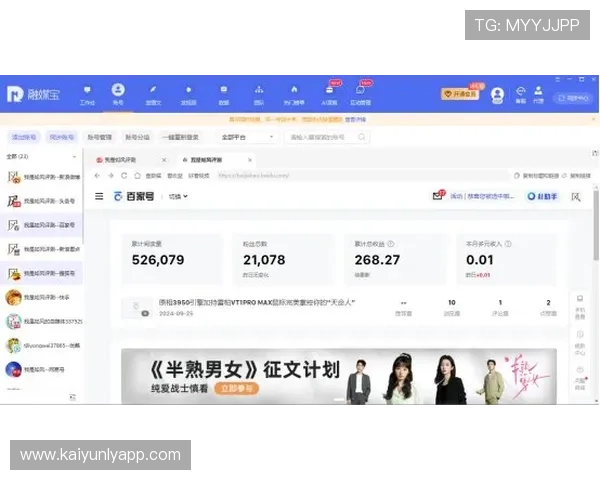Open the 切换 switch dropdown beside 百家号
Viewport: 600px width, 480px height.
pos(178,196)
